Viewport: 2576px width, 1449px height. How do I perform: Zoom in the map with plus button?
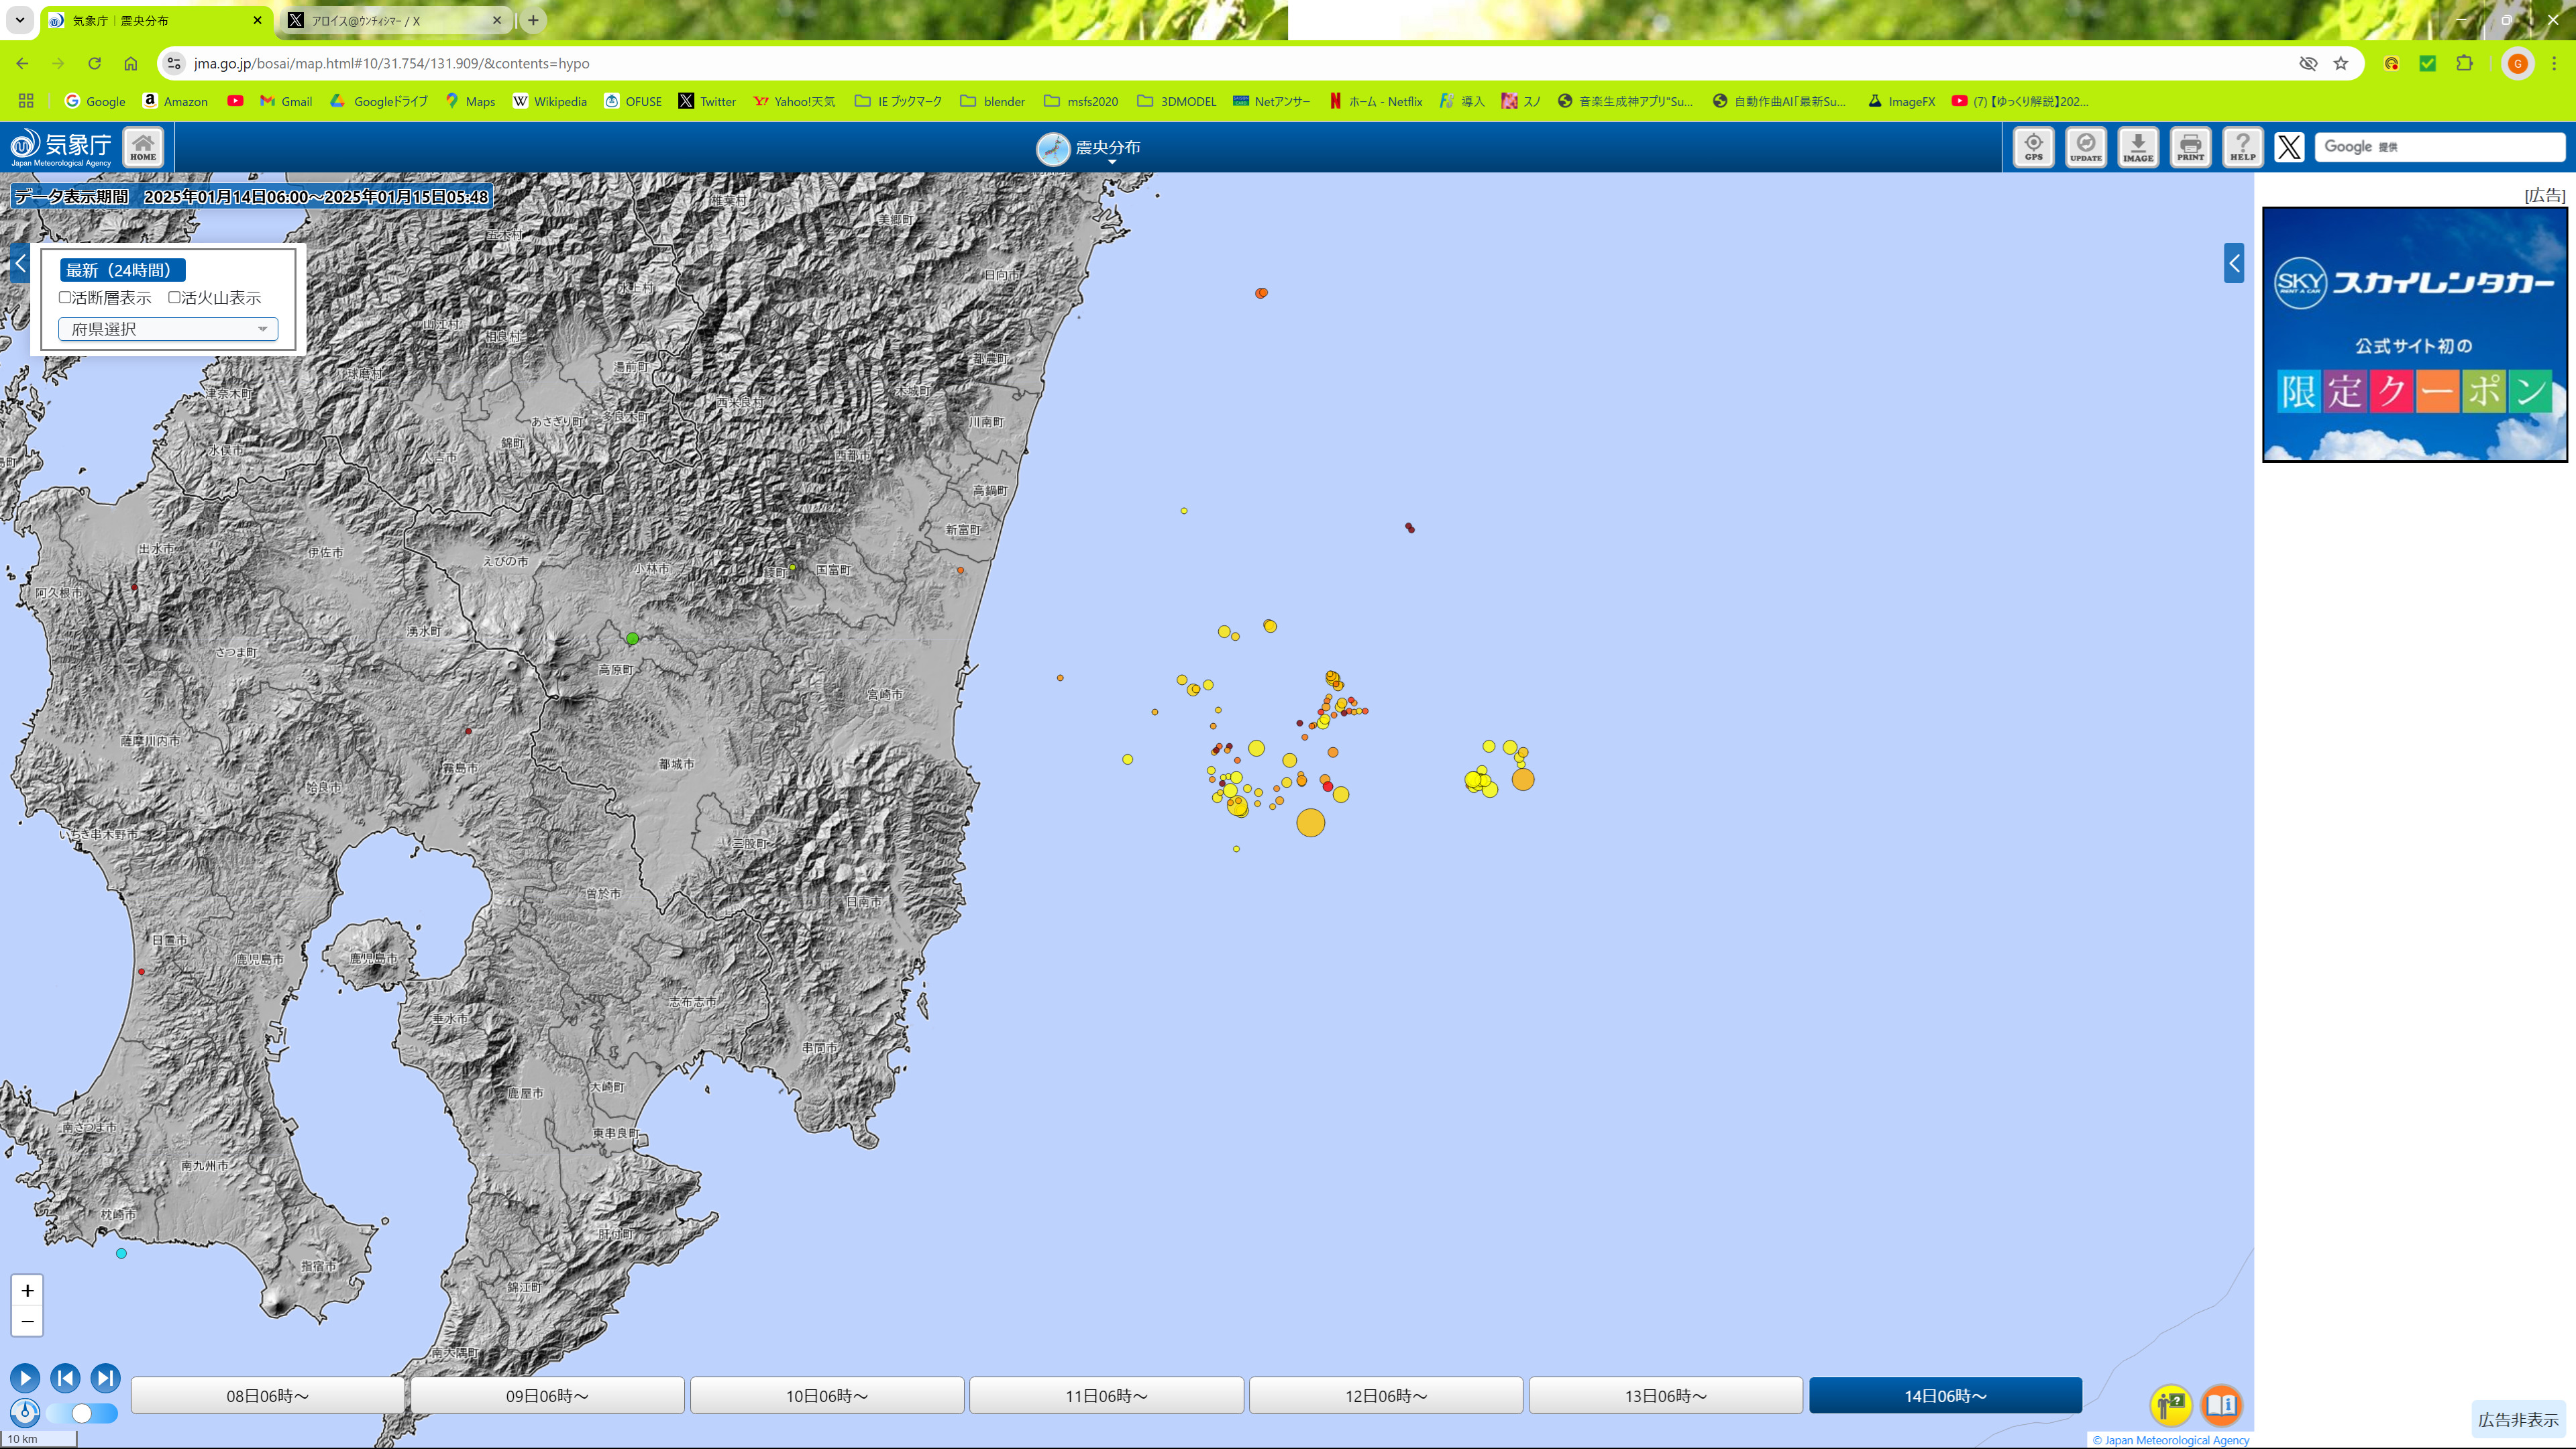click(x=27, y=1290)
